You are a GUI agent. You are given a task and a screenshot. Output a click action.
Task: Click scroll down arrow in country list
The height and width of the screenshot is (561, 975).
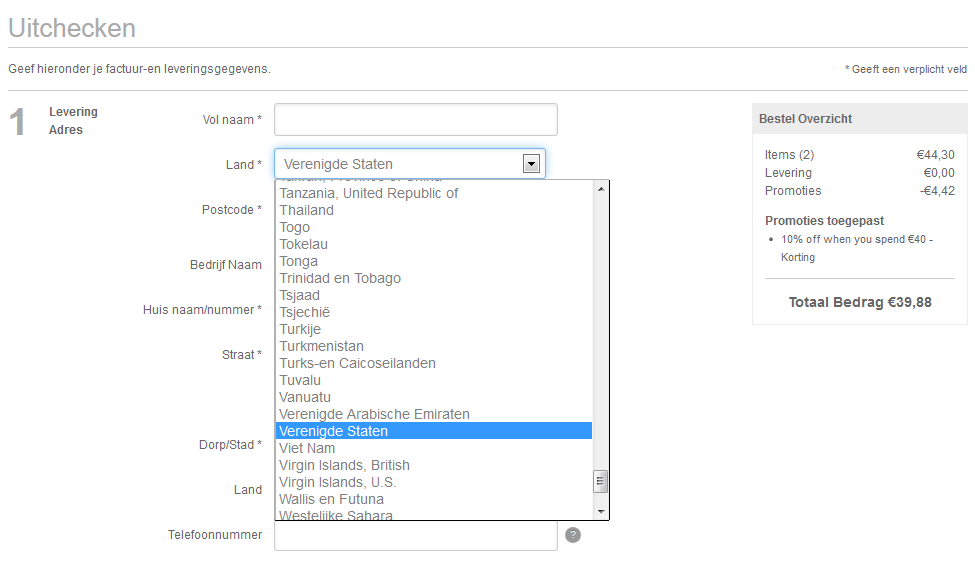tap(601, 512)
